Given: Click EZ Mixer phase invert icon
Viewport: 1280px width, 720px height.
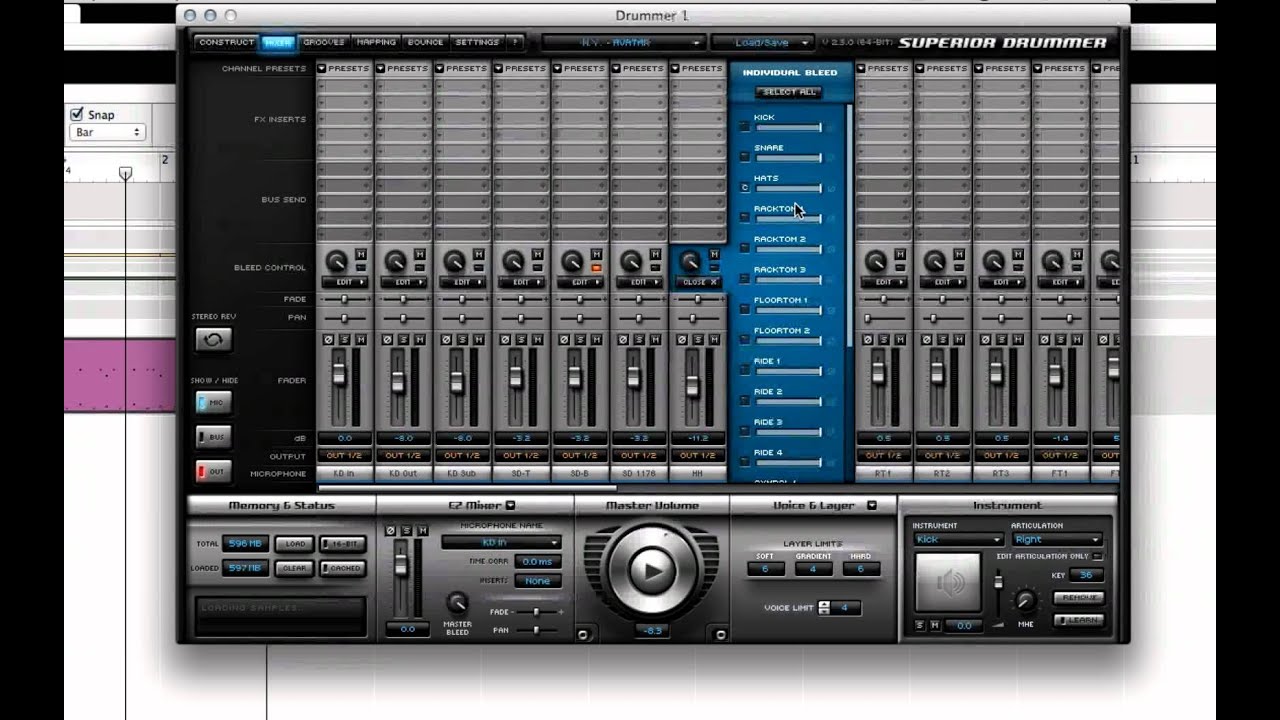Looking at the screenshot, I should 391,530.
